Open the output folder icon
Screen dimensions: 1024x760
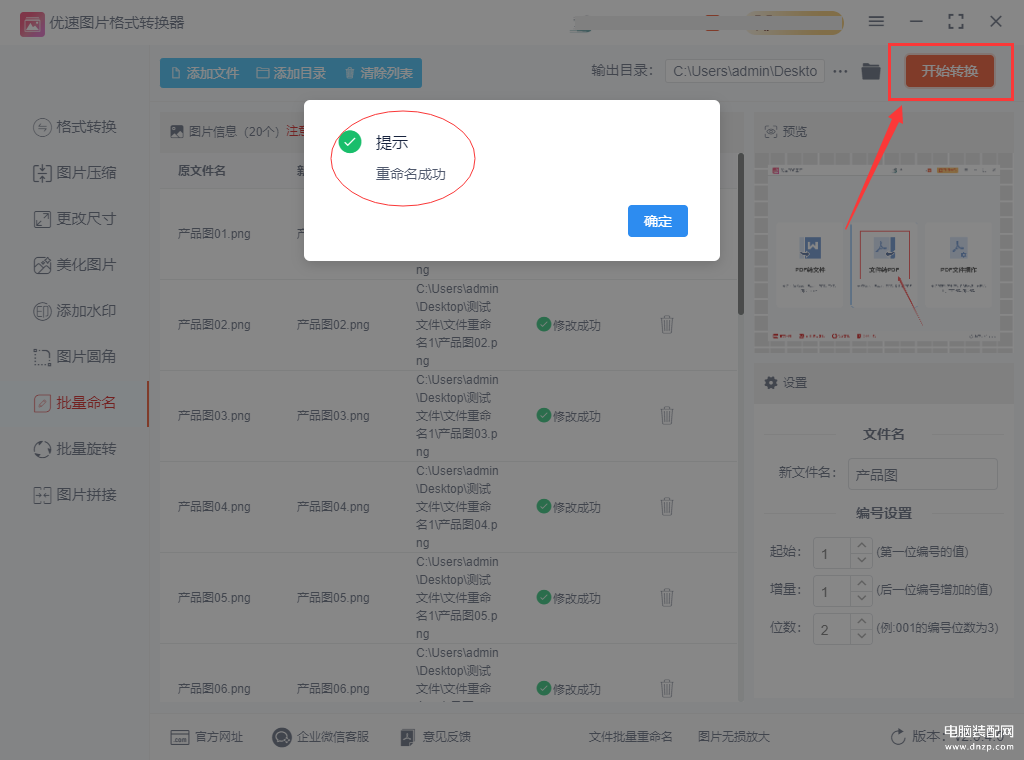(871, 71)
